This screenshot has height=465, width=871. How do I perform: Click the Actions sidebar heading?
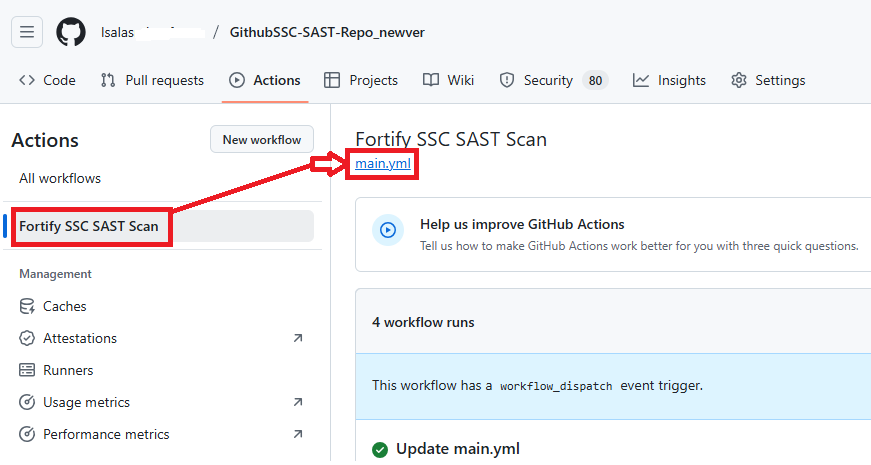(45, 141)
